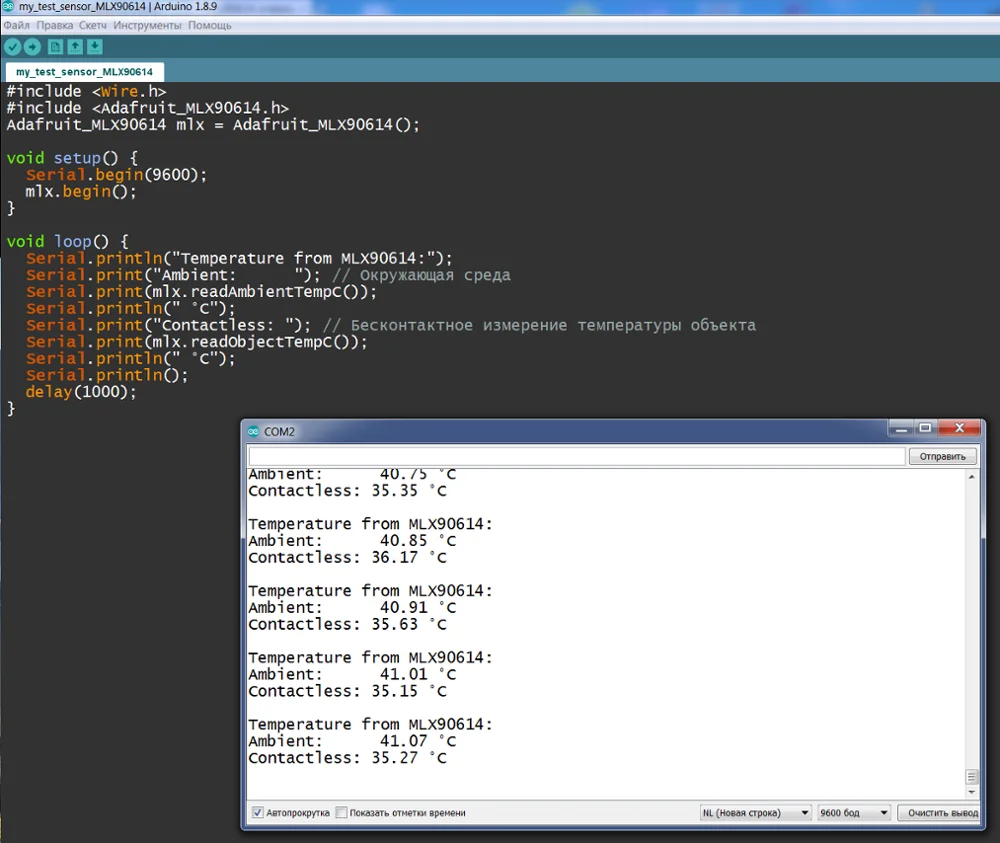Screen dimensions: 1000x843
Task: Maximize the COM2 serial monitor window
Action: pyautogui.click(x=925, y=429)
